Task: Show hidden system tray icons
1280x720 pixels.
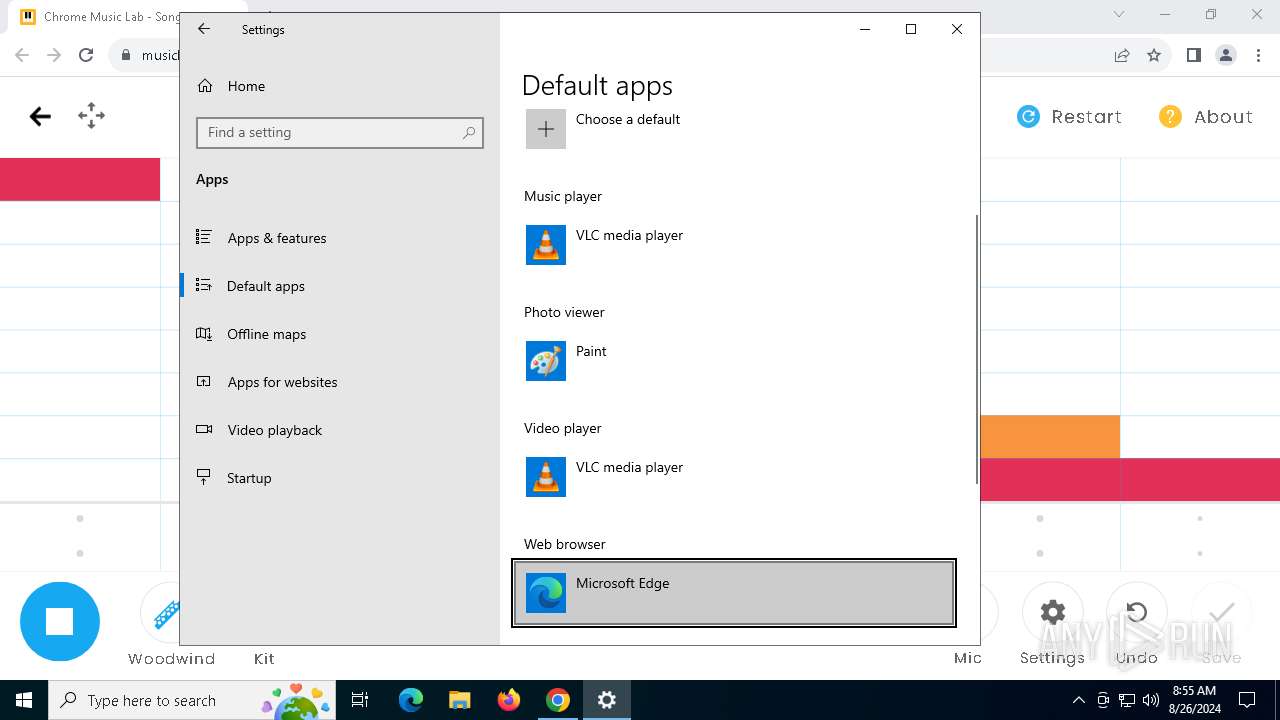Action: click(1078, 700)
